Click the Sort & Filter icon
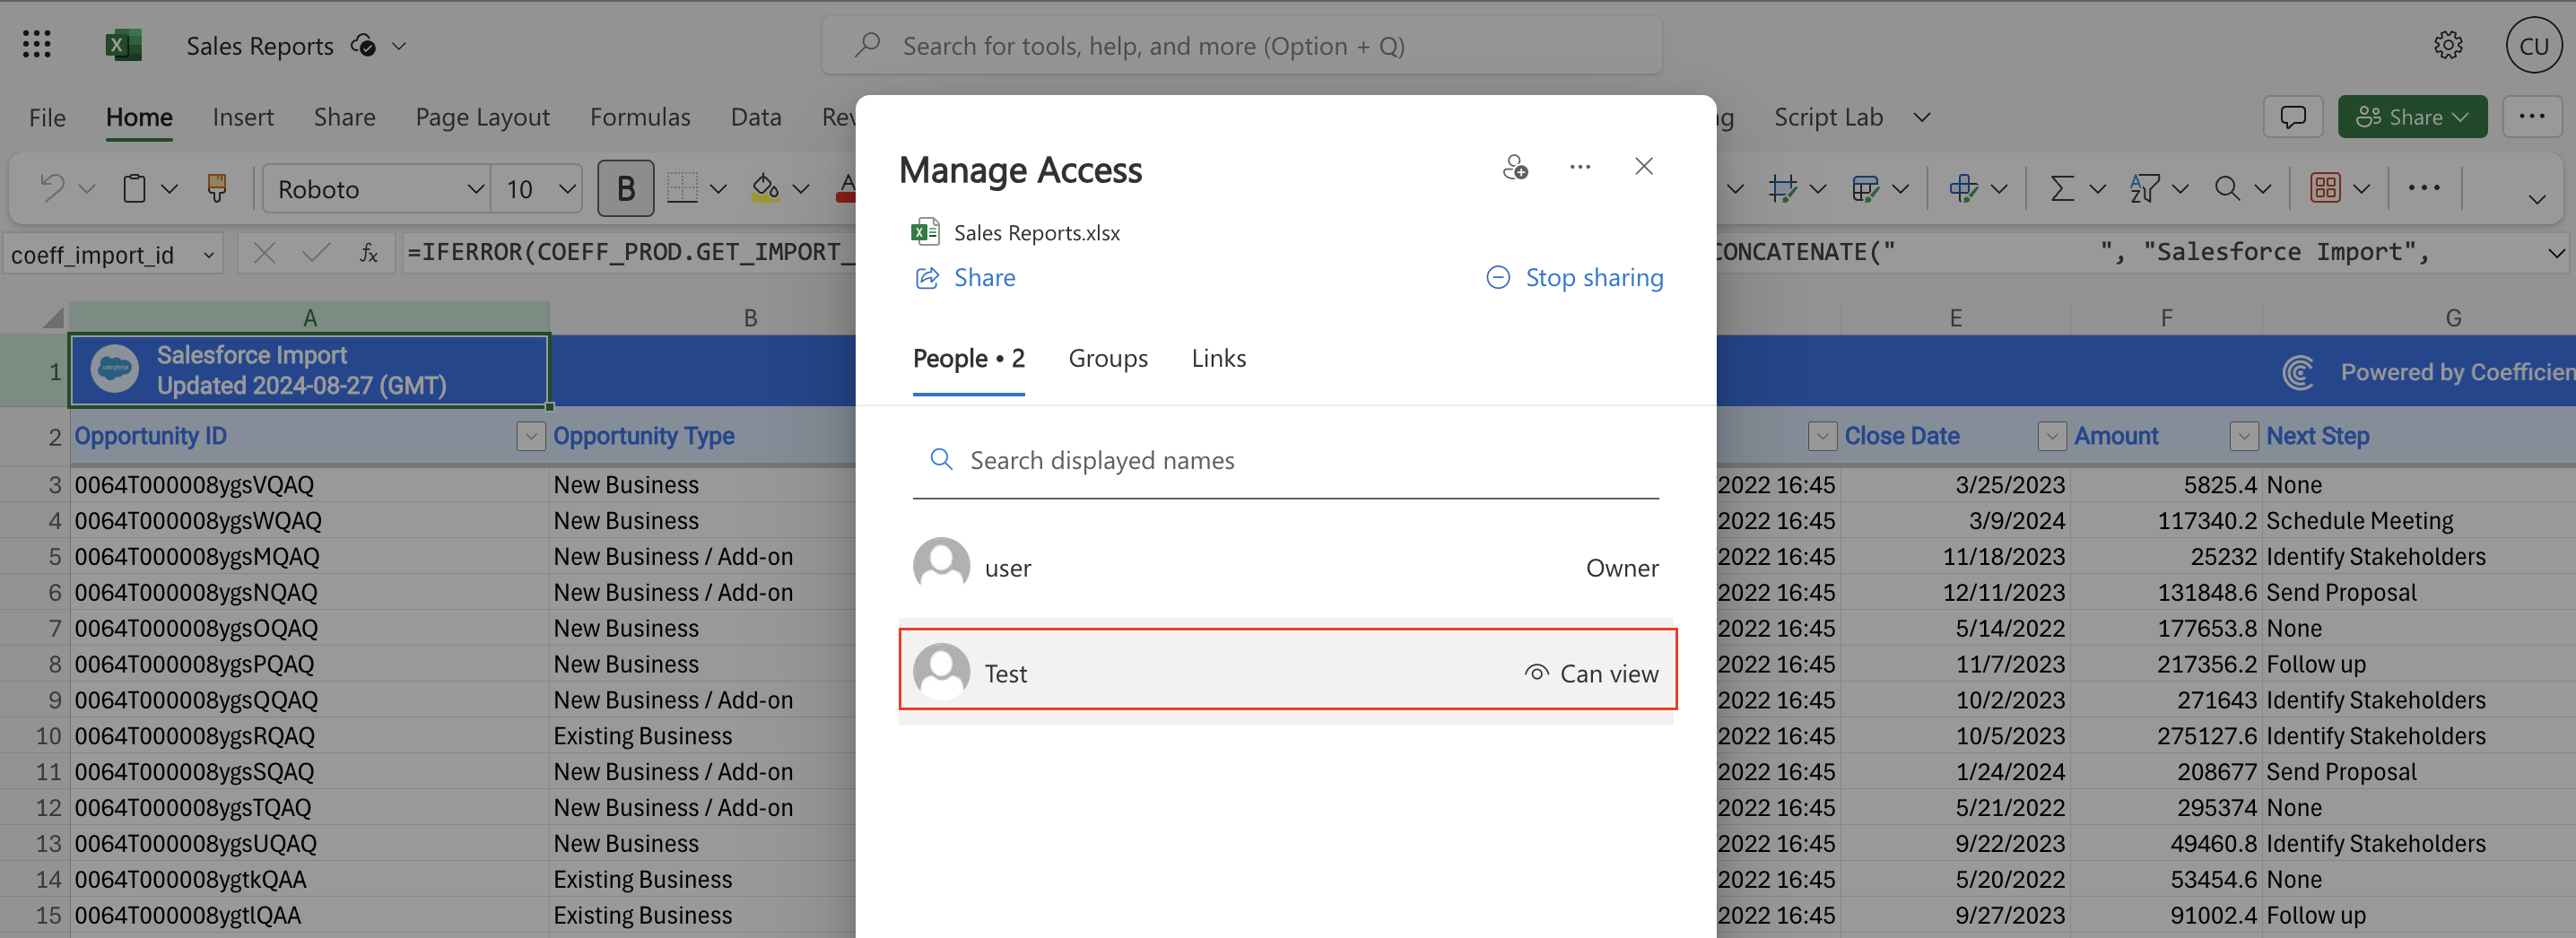2576x938 pixels. point(2144,188)
